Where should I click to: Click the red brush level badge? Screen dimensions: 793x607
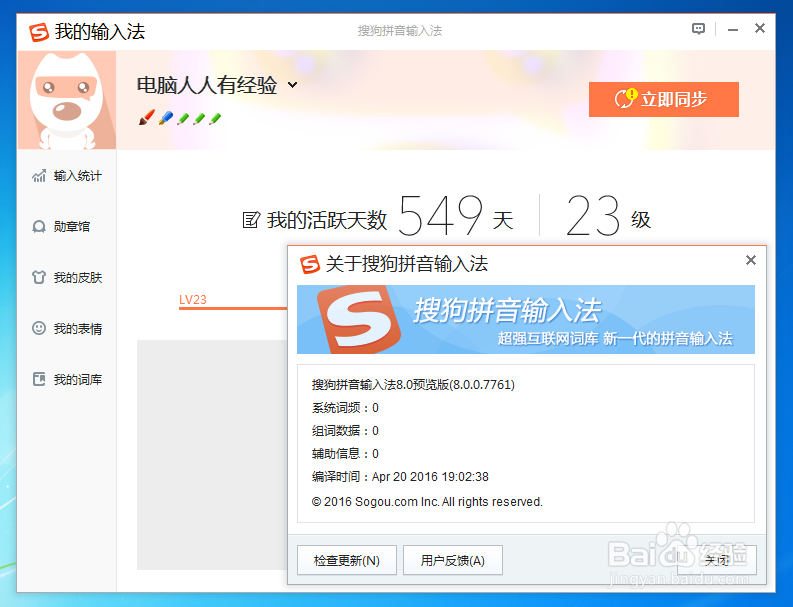tap(147, 118)
